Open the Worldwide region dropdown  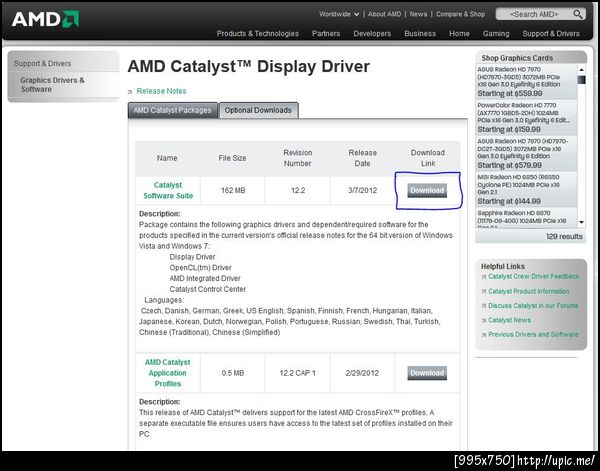pyautogui.click(x=339, y=14)
